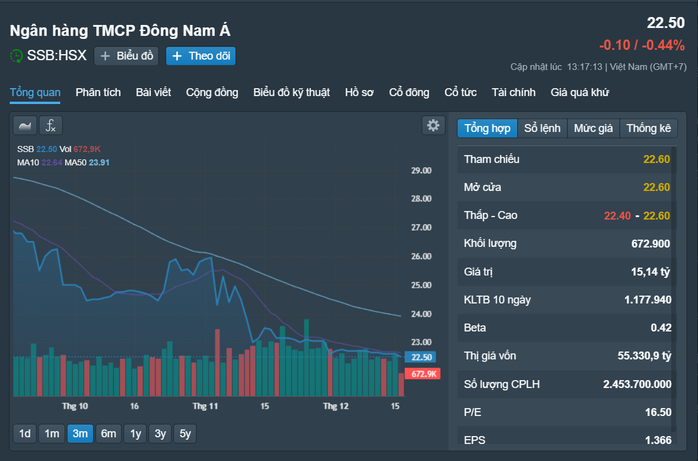The image size is (698, 461).
Task: Click the Tham chiếu value 22.60
Action: pos(656,159)
